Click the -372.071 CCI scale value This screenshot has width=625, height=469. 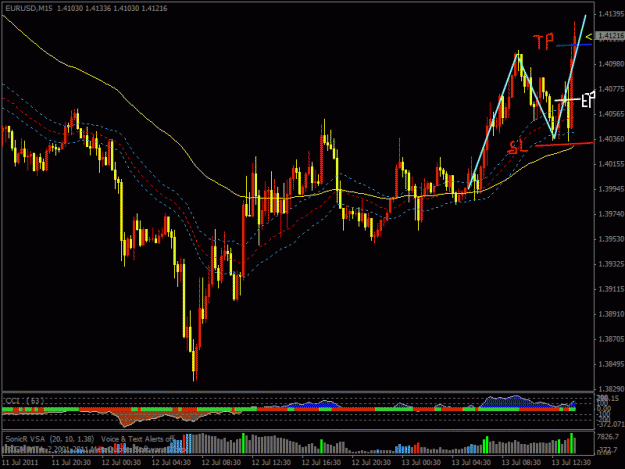610,424
